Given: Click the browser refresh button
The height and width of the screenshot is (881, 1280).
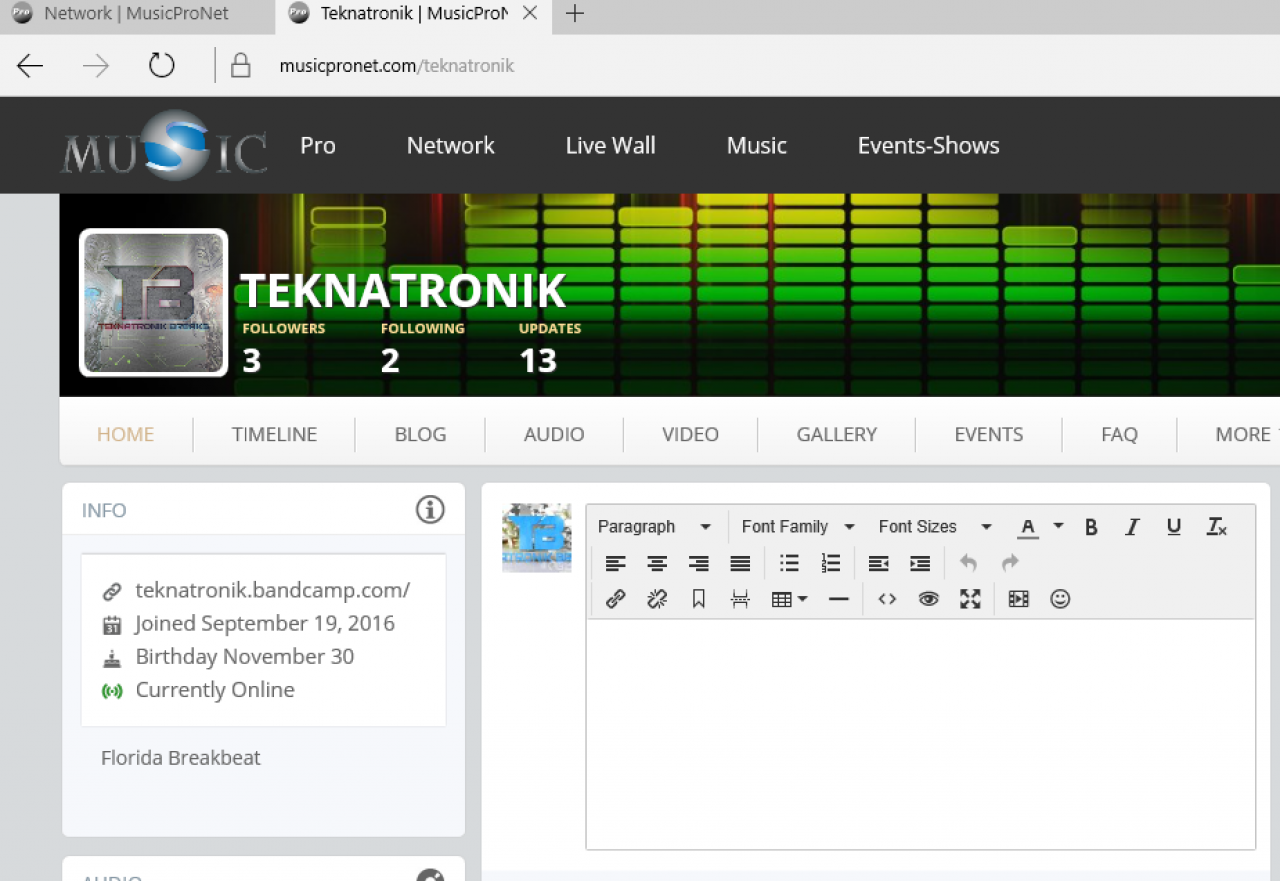Looking at the screenshot, I should pyautogui.click(x=161, y=66).
